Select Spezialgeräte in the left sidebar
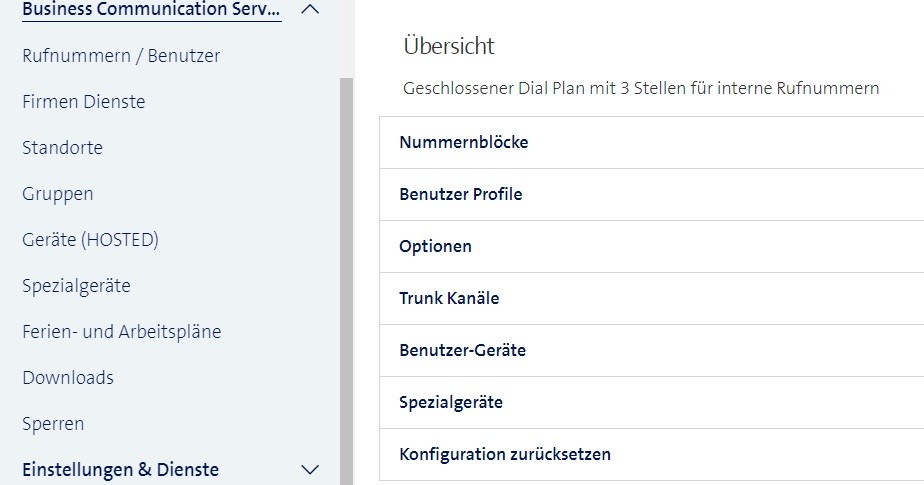This screenshot has width=924, height=485. coord(76,286)
